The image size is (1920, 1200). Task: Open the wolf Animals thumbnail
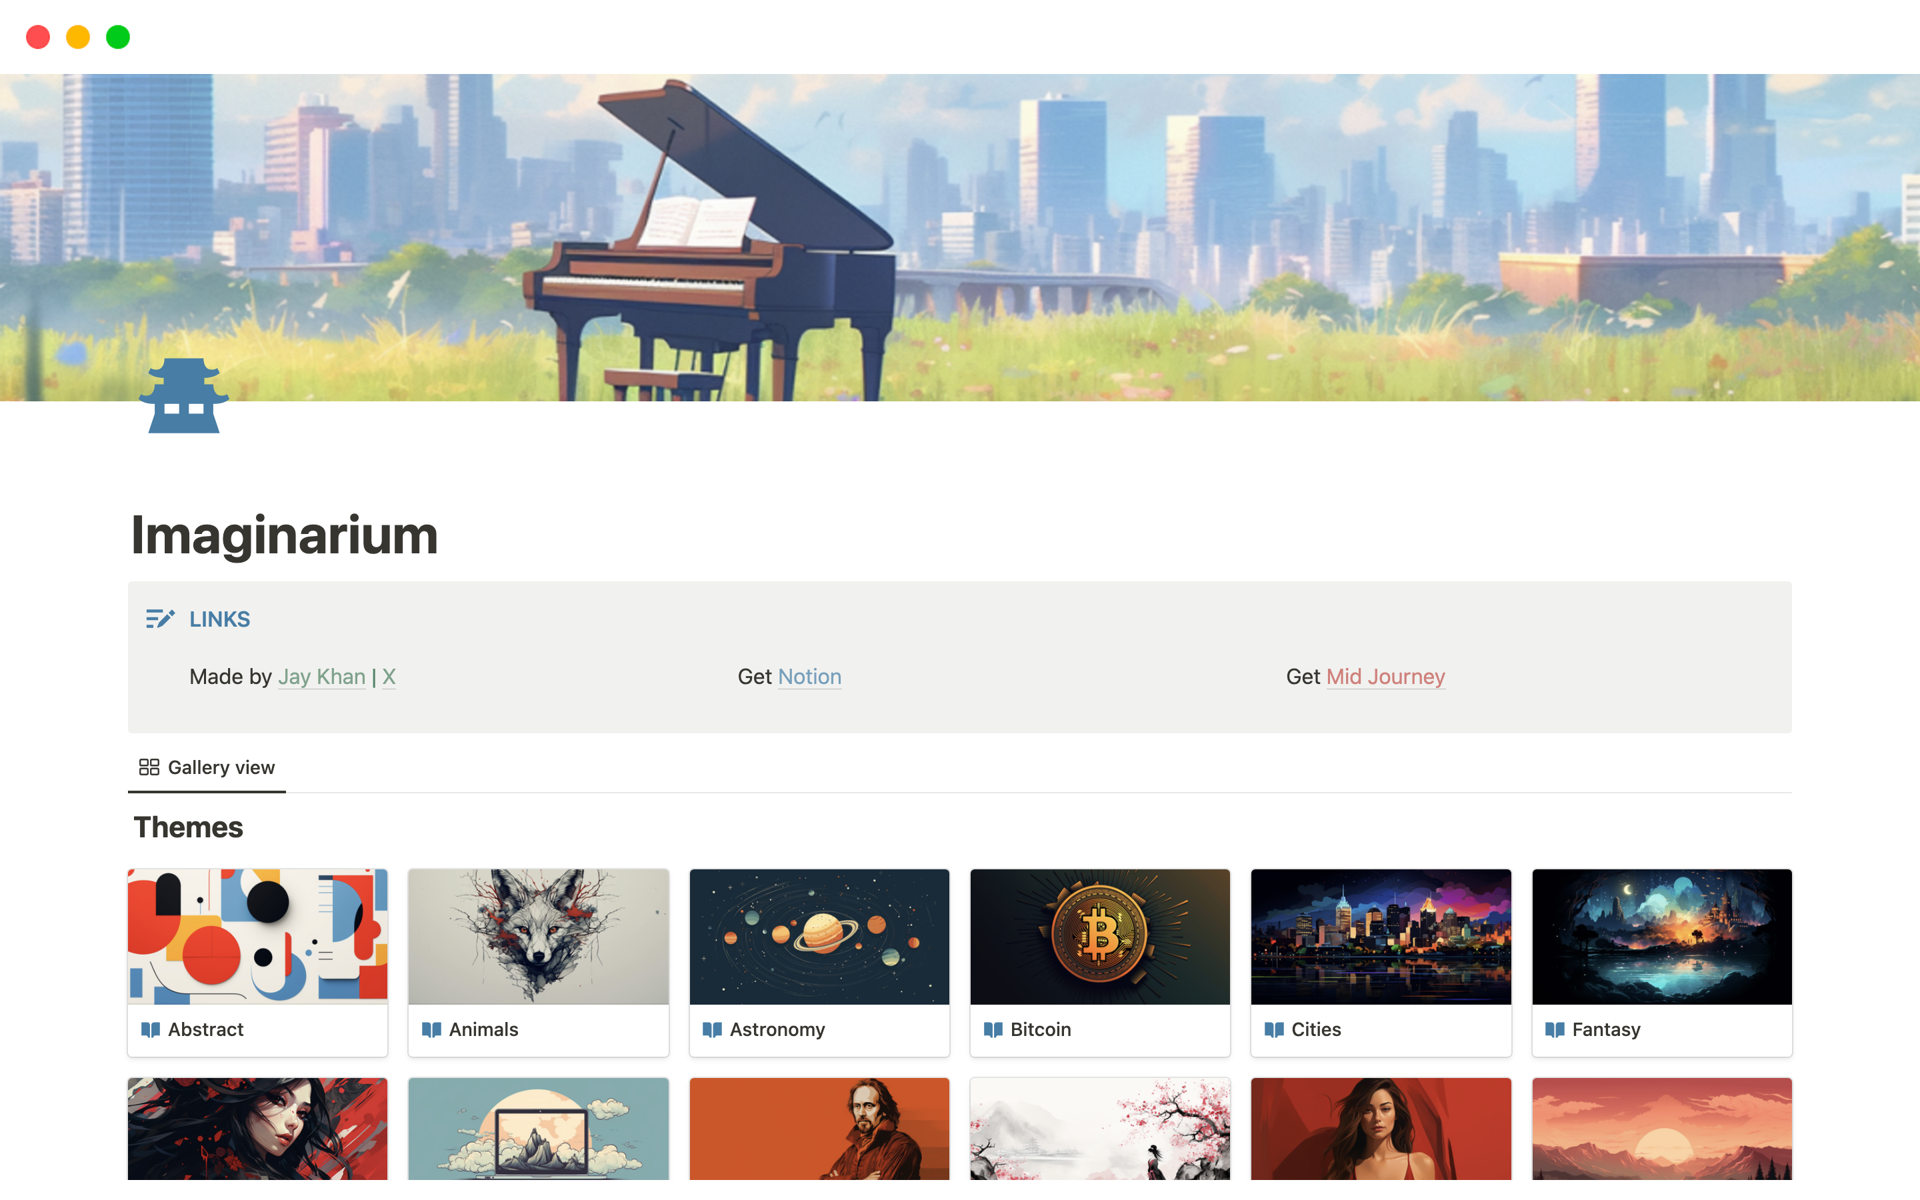(538, 936)
